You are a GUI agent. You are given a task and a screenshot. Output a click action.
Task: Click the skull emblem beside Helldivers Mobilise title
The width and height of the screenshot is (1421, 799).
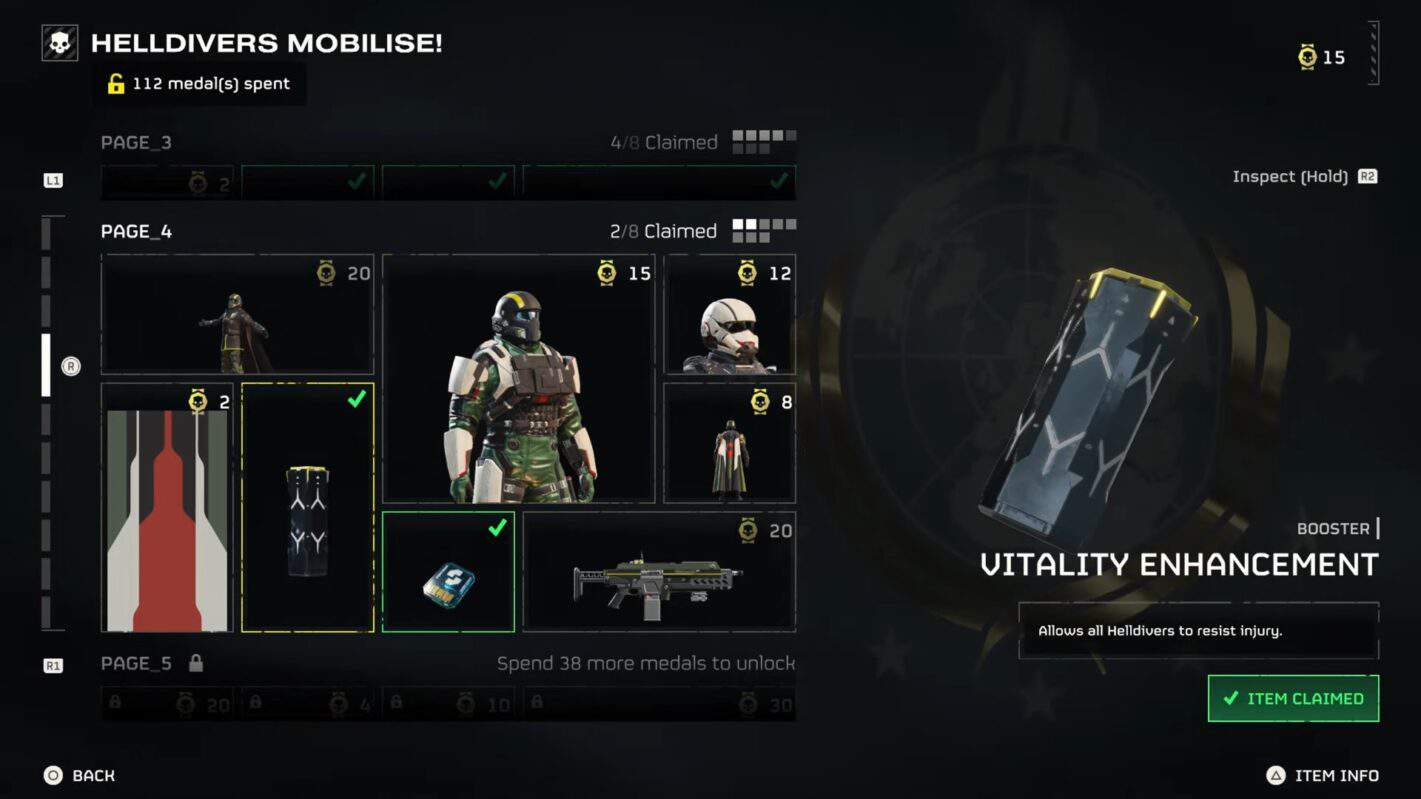click(60, 43)
